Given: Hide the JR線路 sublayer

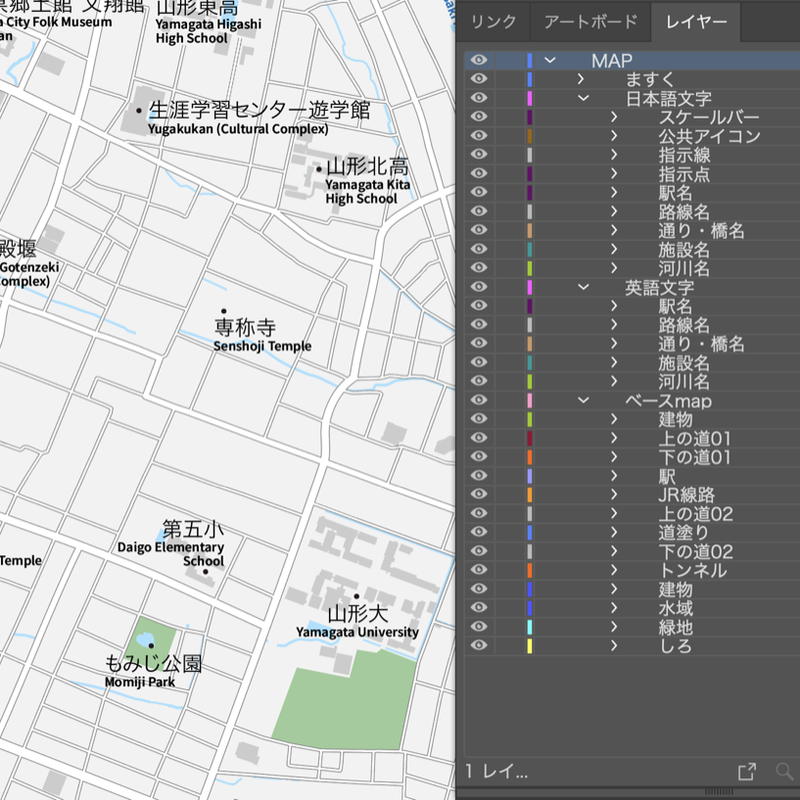Looking at the screenshot, I should [x=478, y=495].
